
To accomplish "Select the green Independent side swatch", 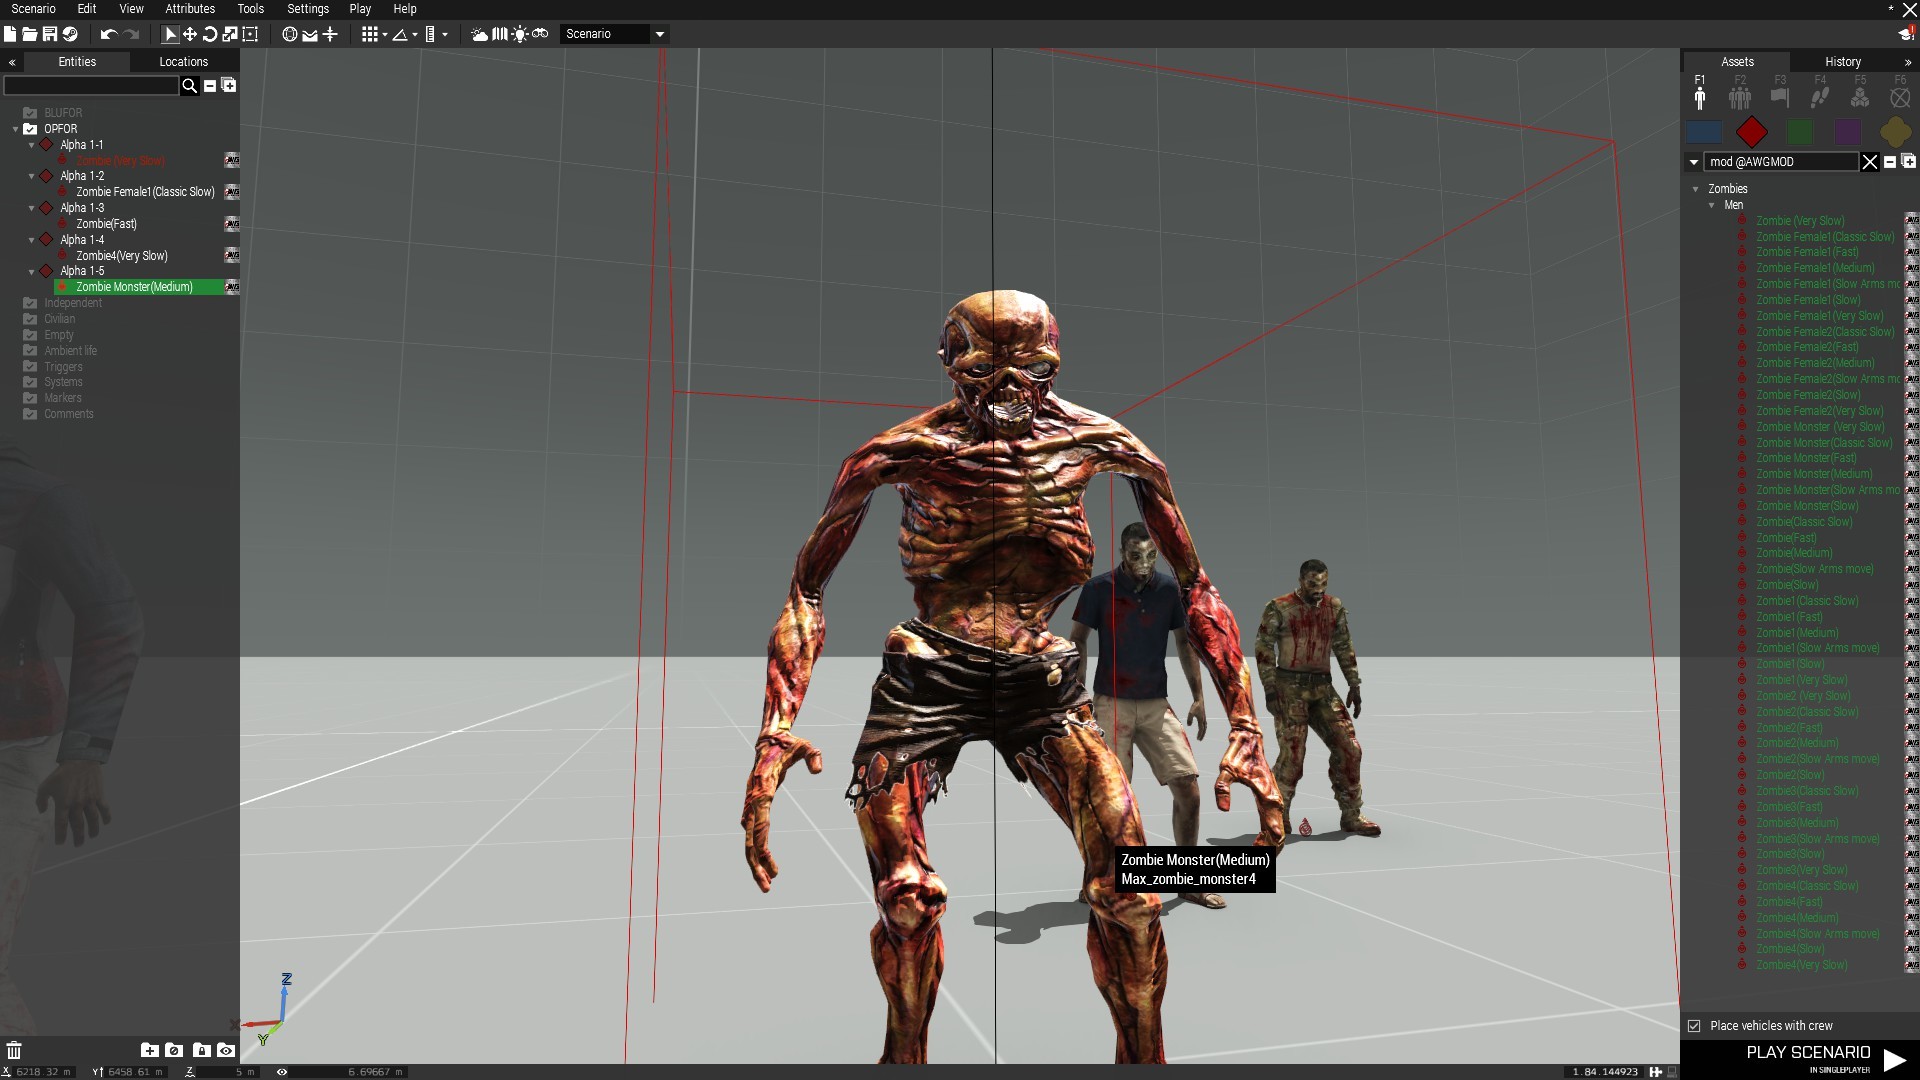I will (x=1800, y=131).
